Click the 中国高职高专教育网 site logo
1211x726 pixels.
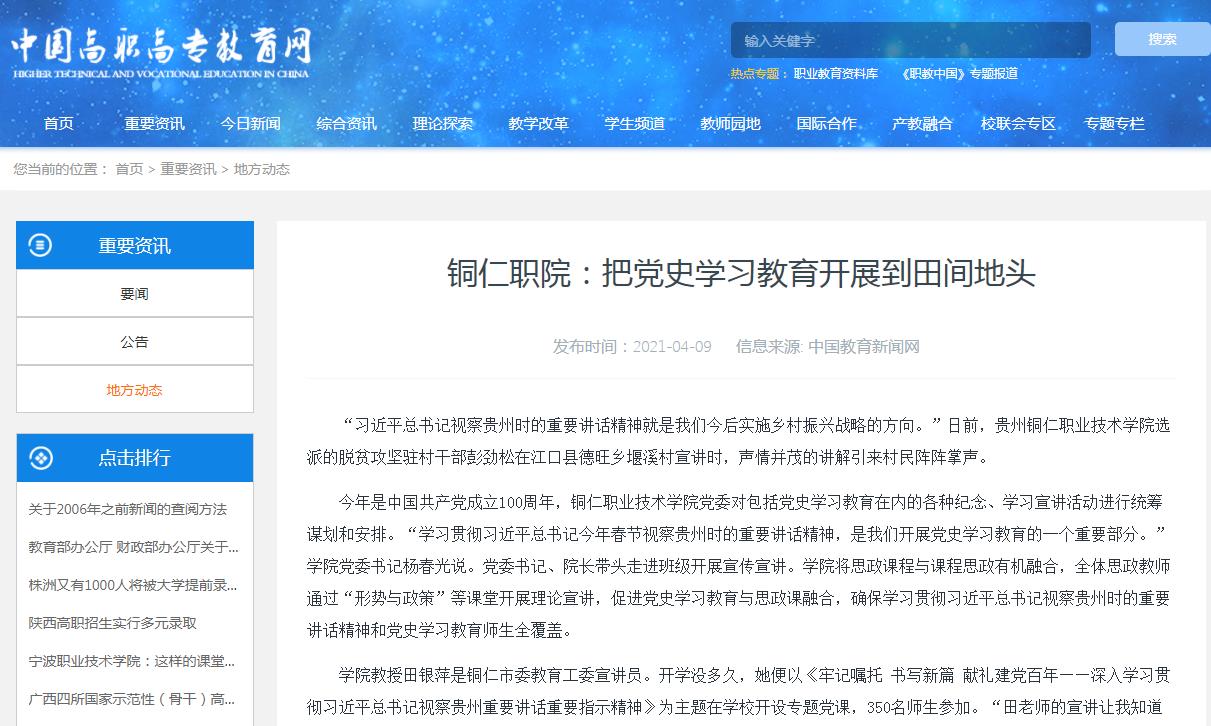pos(161,53)
